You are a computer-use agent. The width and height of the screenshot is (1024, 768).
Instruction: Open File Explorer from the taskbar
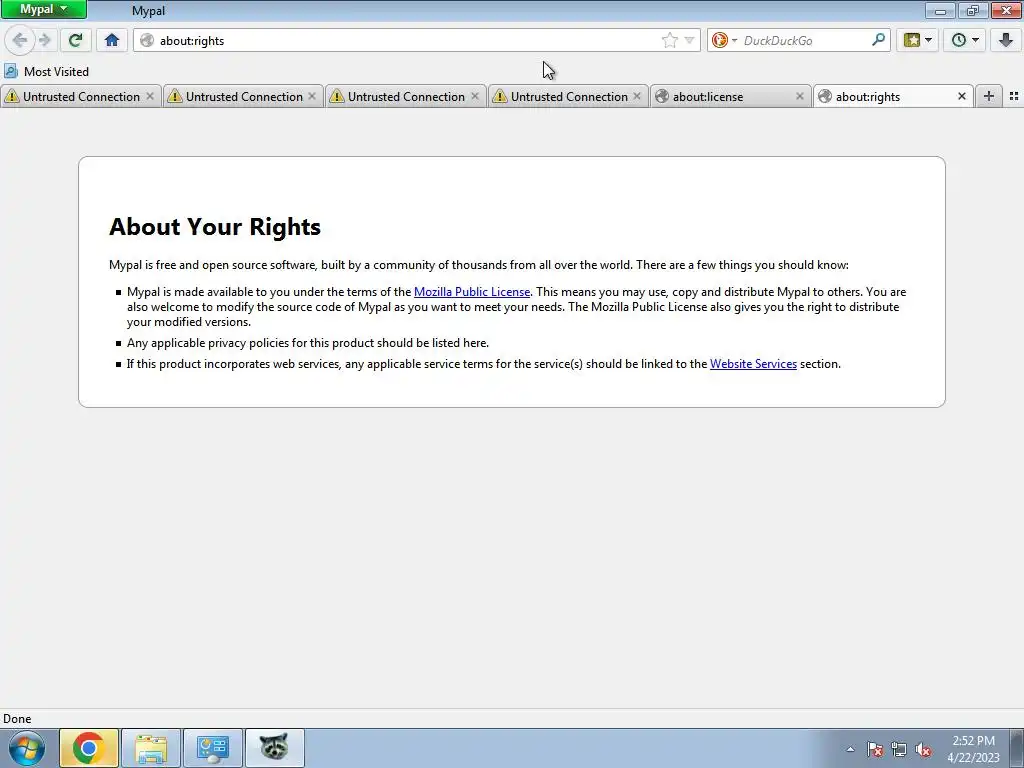(x=151, y=748)
